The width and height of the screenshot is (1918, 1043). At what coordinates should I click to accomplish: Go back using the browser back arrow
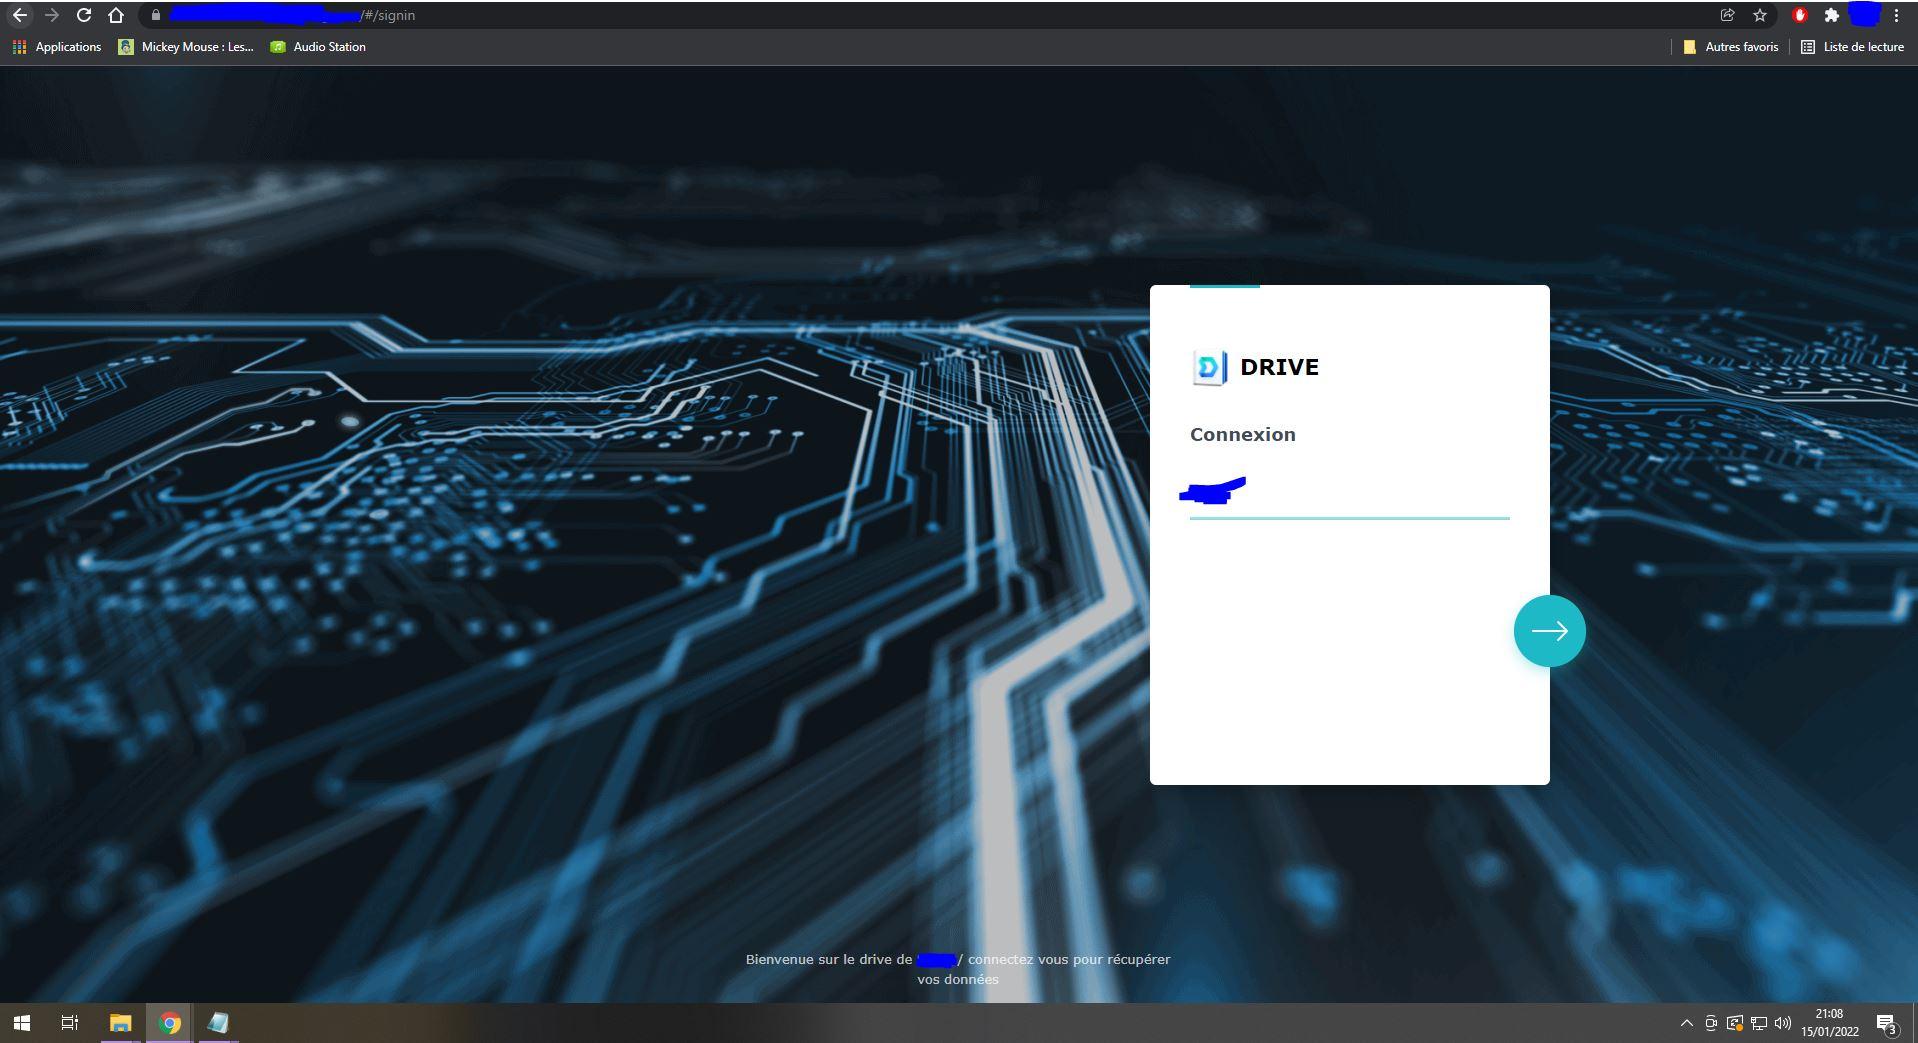tap(20, 15)
